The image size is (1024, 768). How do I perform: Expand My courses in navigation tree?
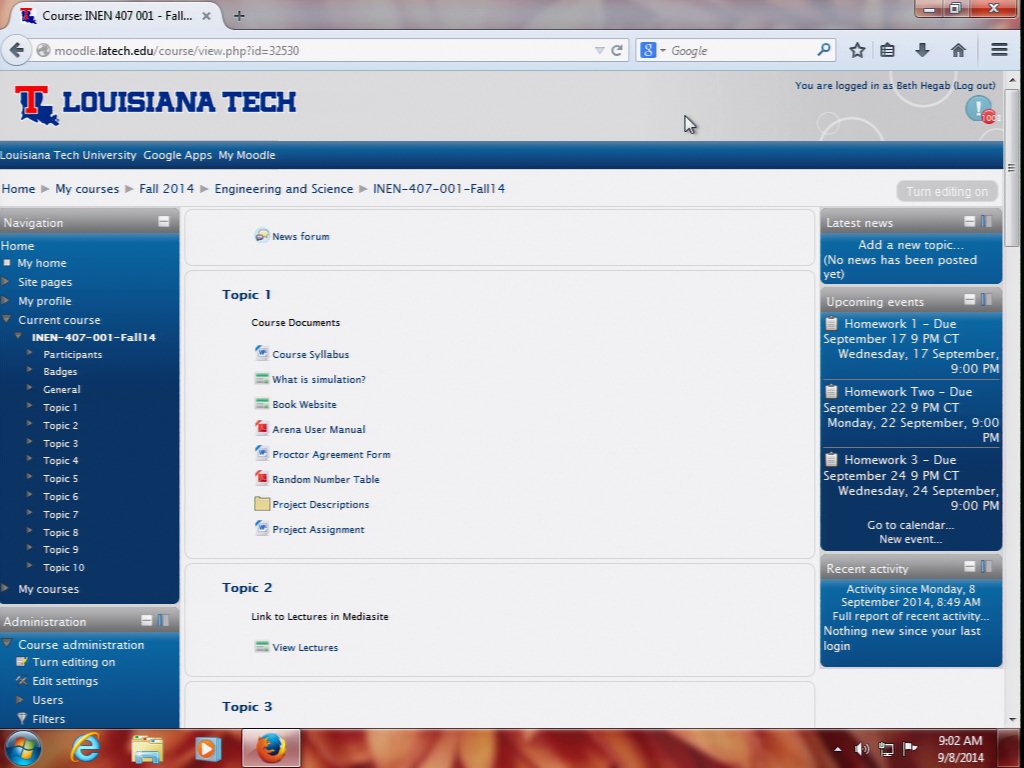6,589
